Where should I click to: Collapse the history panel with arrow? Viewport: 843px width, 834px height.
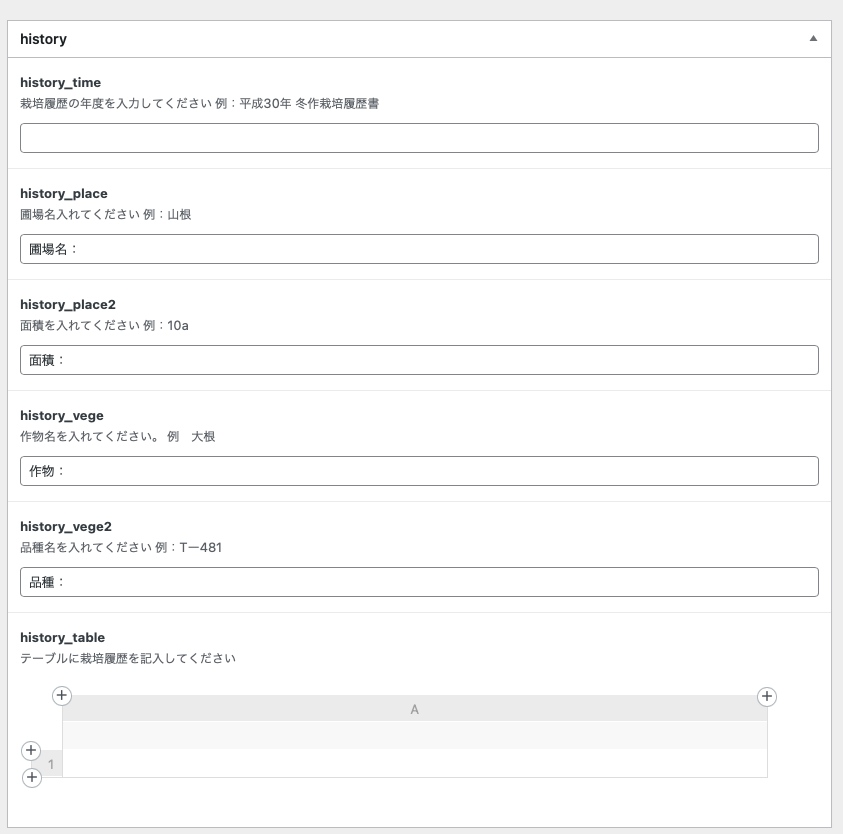pos(813,39)
